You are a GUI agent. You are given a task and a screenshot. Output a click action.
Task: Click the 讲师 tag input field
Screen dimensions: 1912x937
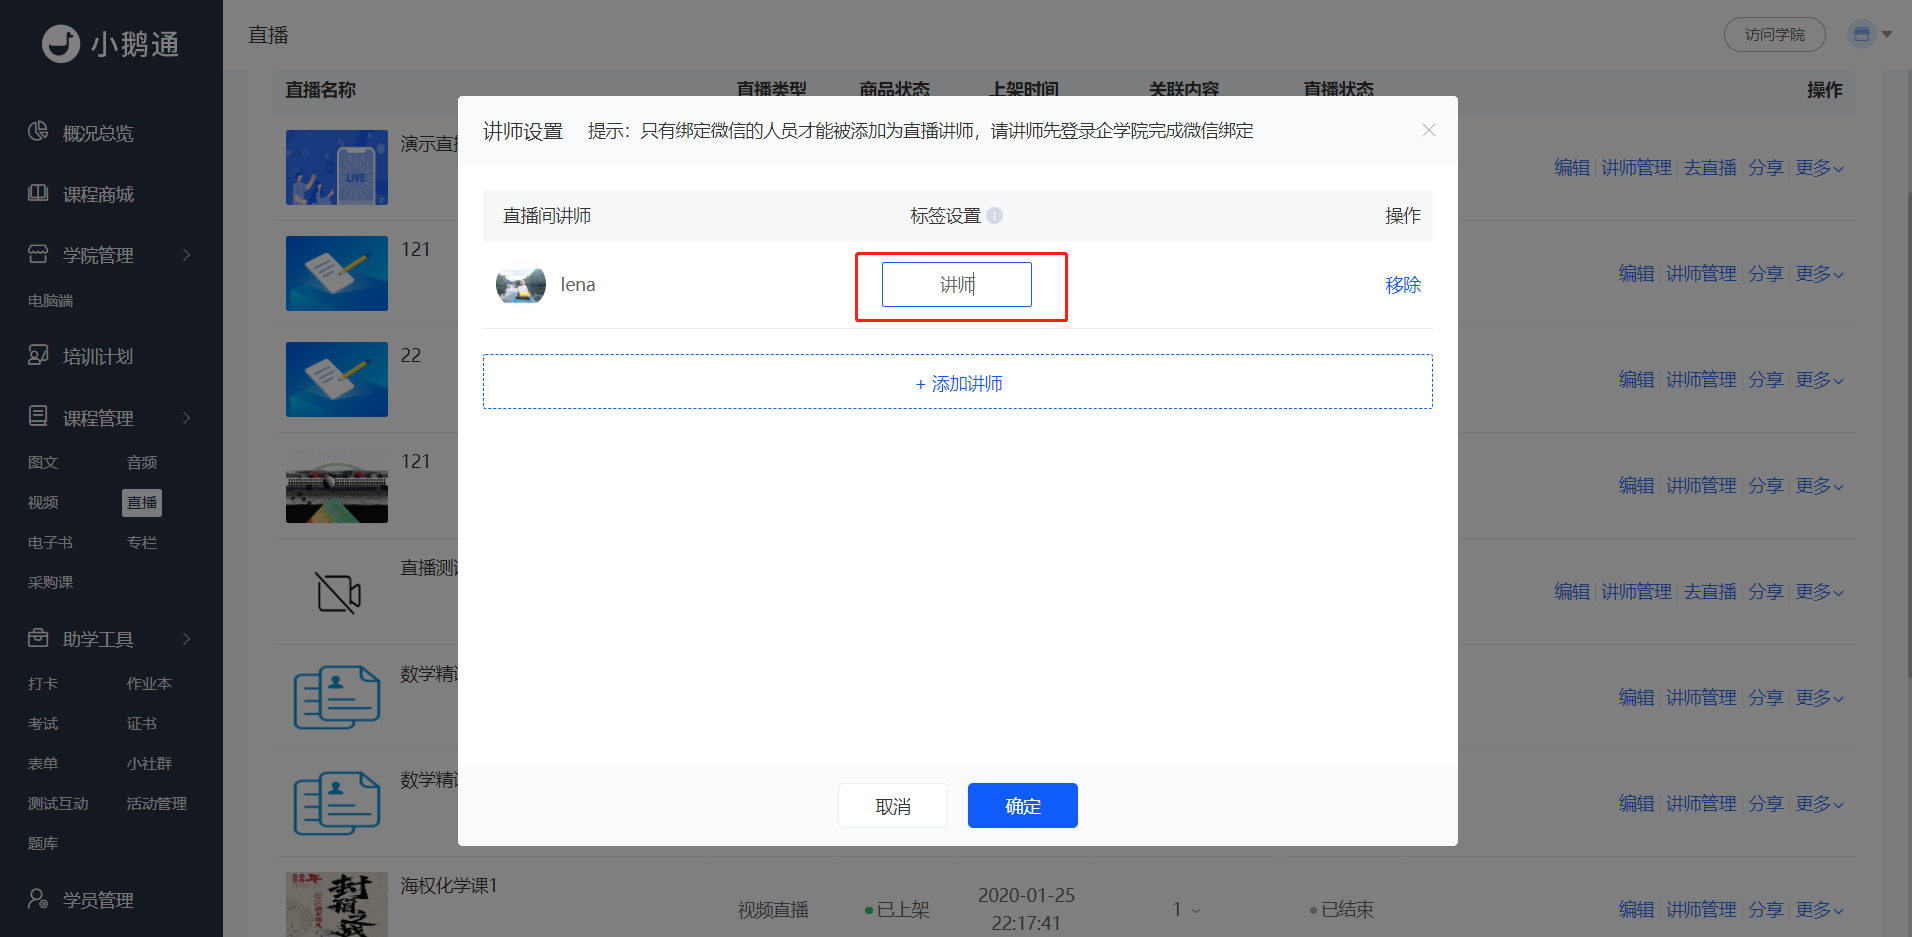pos(956,284)
